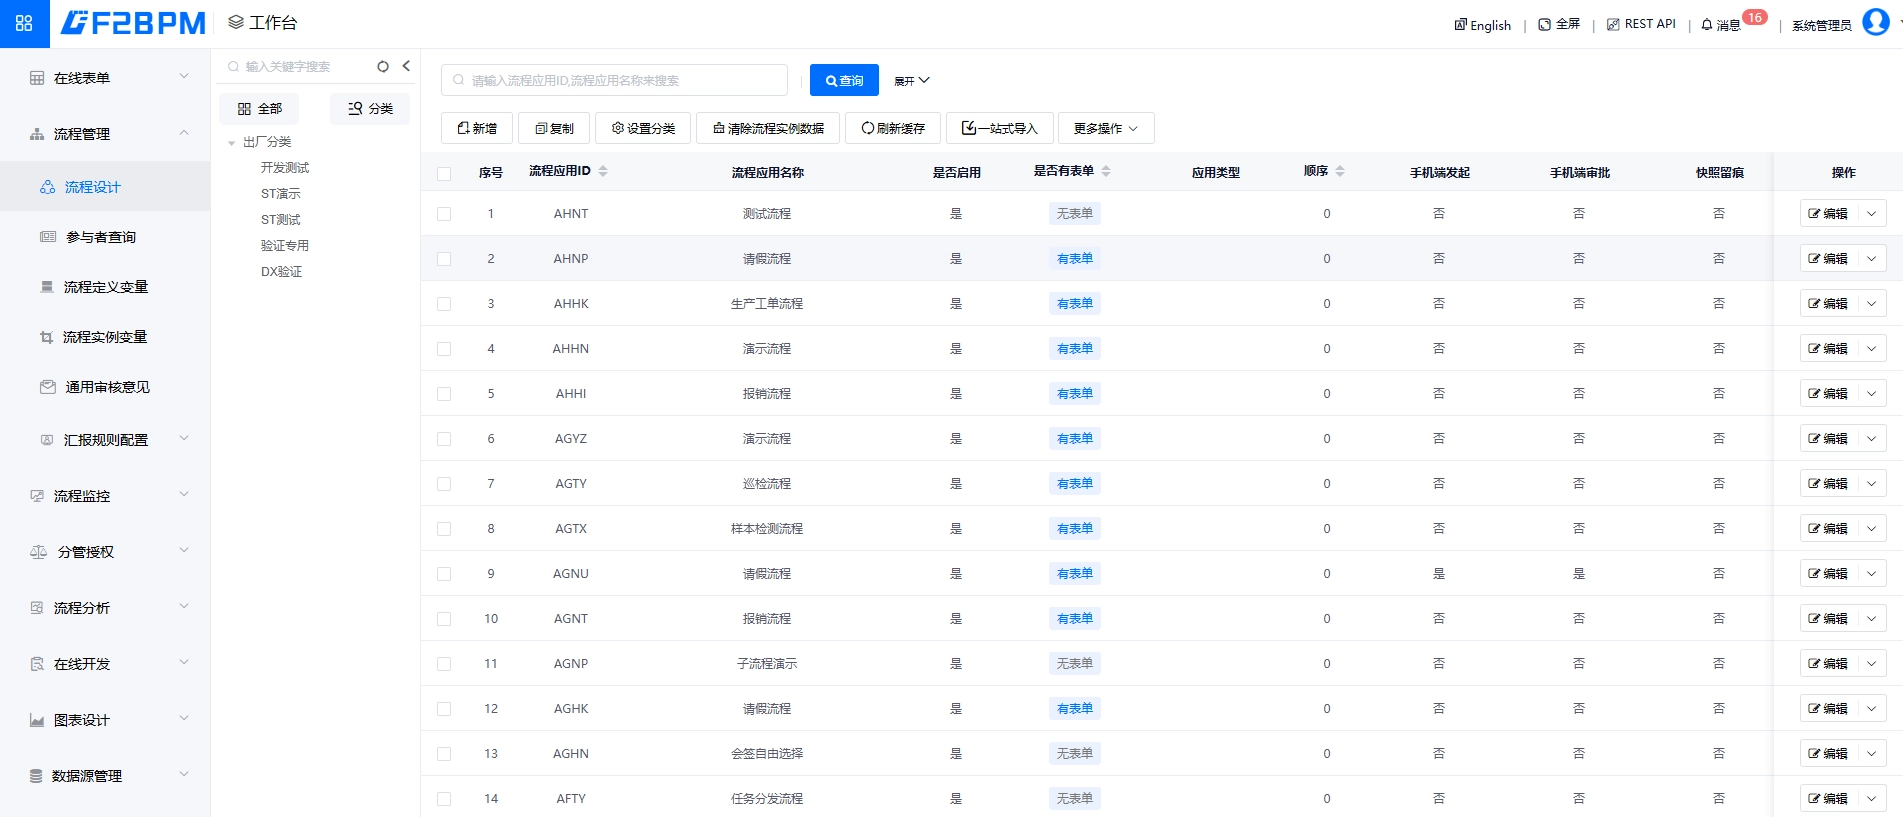Screen dimensions: 1903x817
Task: Click the 查询 search button
Action: click(844, 80)
